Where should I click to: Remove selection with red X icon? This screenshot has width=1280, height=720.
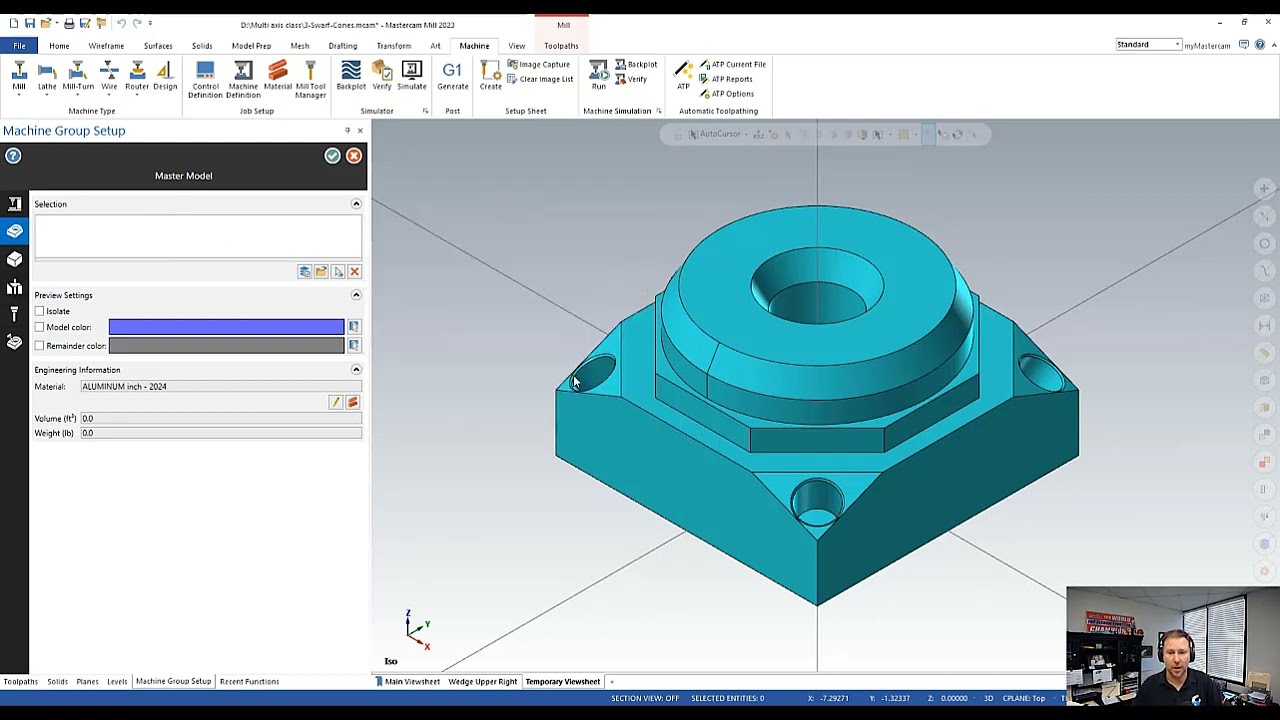(x=354, y=272)
